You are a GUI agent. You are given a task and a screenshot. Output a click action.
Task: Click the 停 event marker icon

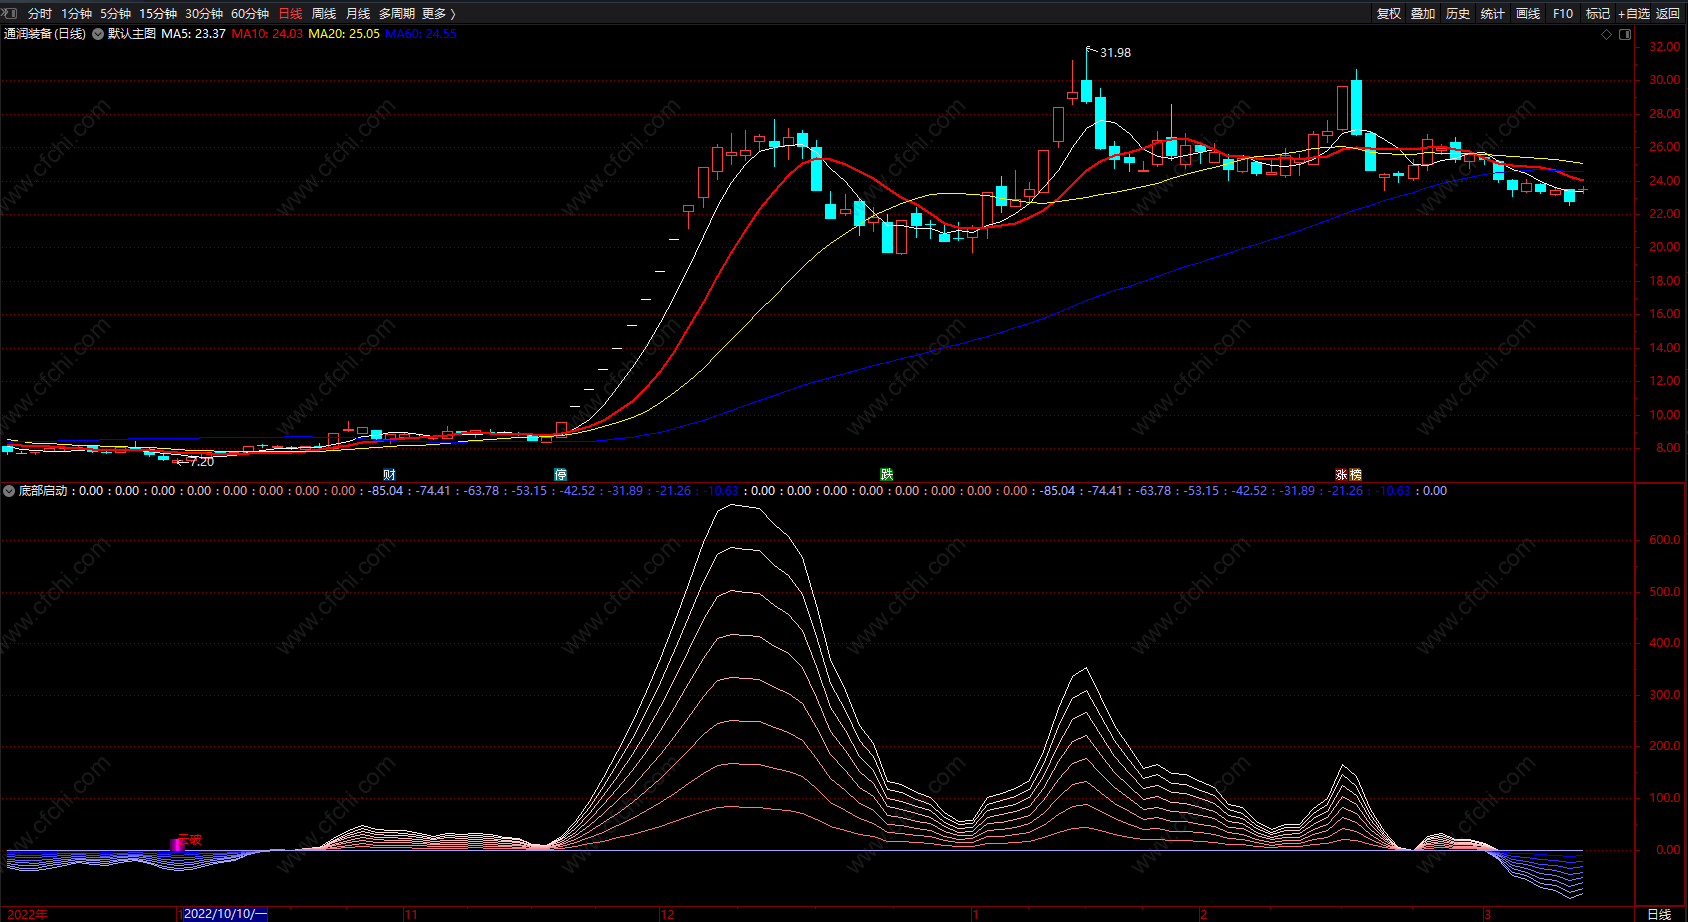(x=560, y=474)
